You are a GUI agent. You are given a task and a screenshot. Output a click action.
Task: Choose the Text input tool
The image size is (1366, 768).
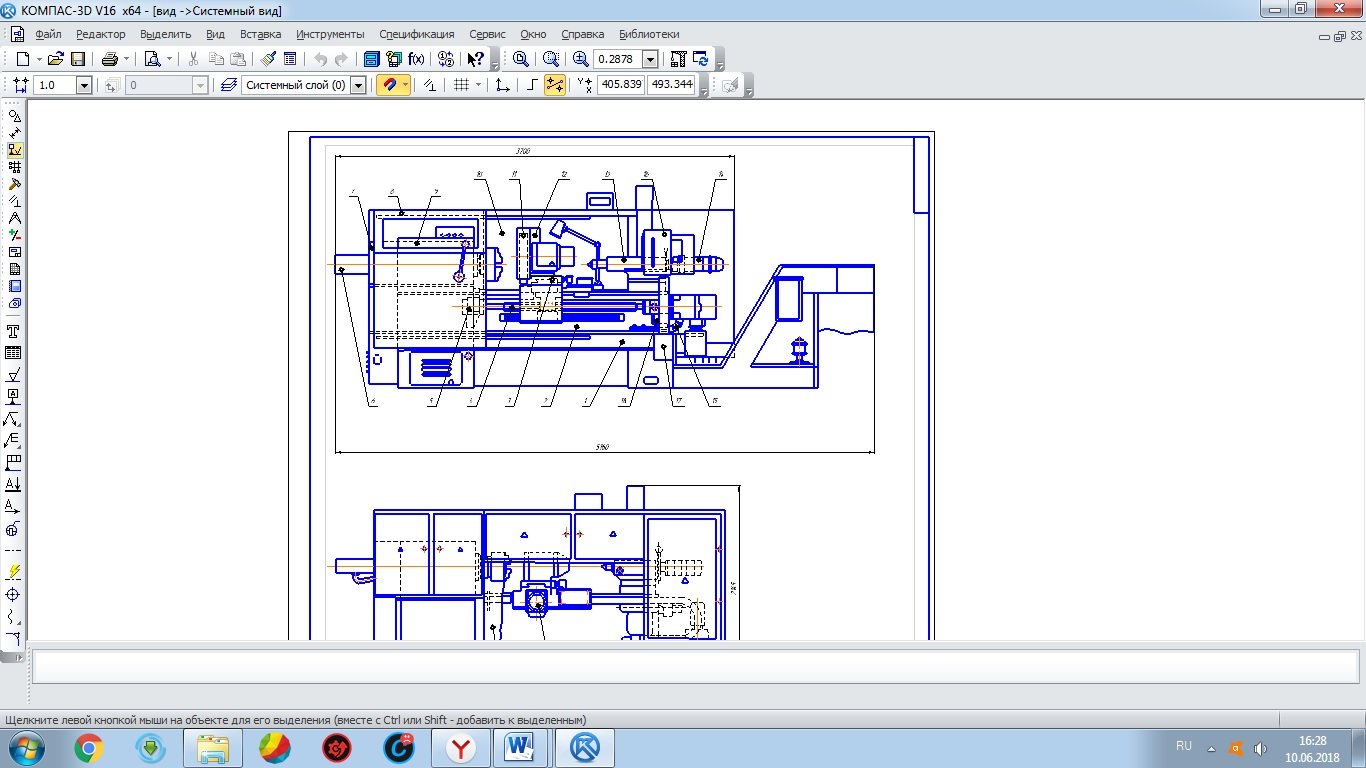point(14,331)
